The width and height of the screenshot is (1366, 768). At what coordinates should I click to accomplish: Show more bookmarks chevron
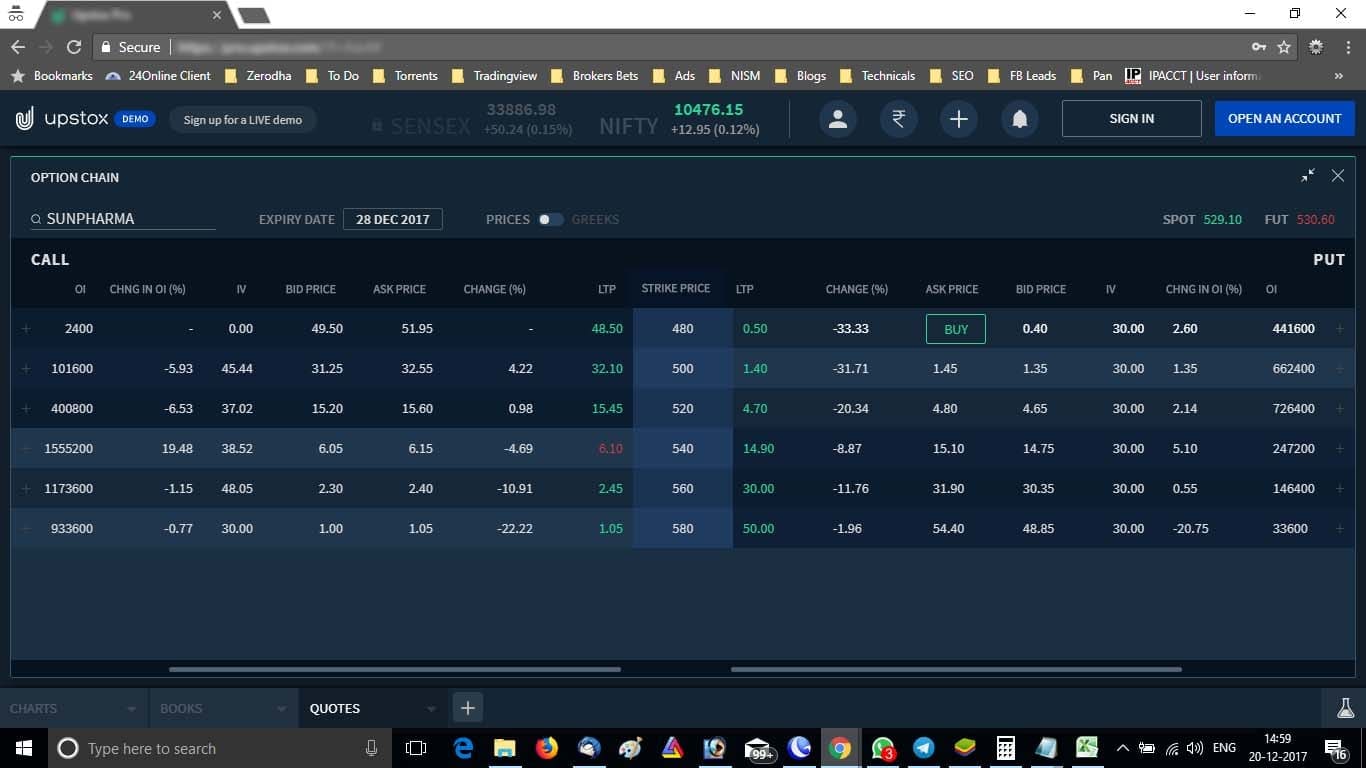click(x=1339, y=75)
